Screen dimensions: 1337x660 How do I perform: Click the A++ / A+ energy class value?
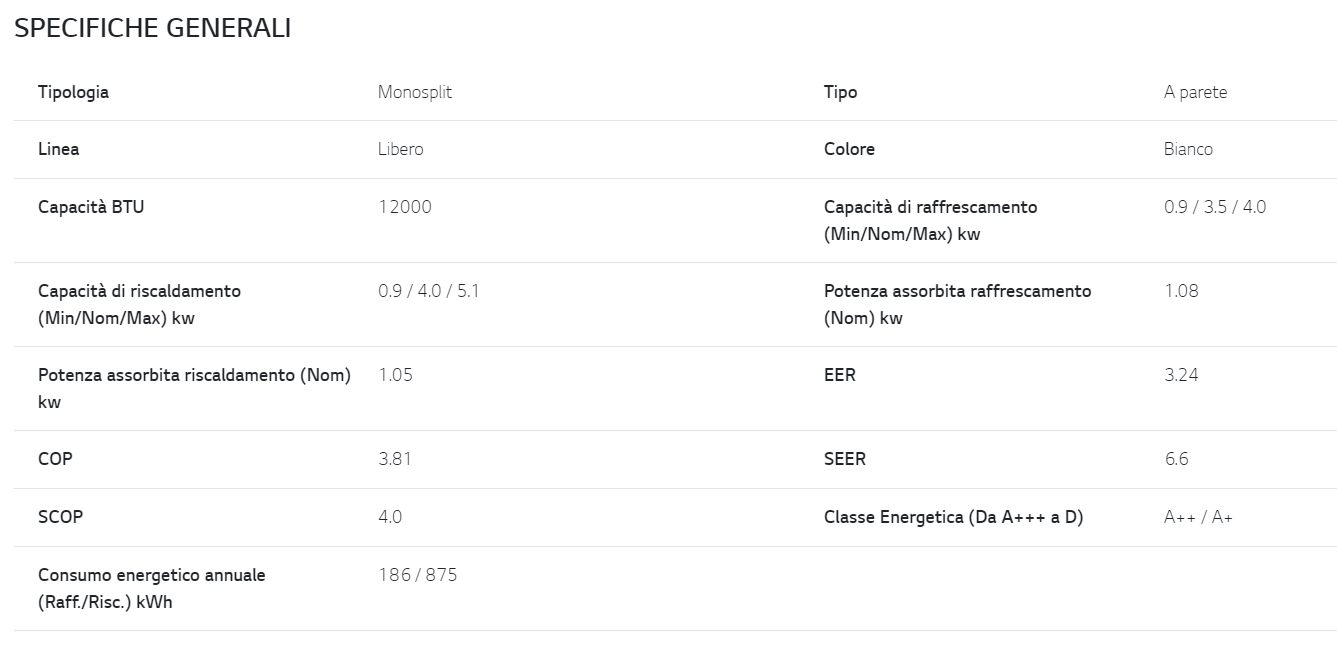pyautogui.click(x=1198, y=517)
